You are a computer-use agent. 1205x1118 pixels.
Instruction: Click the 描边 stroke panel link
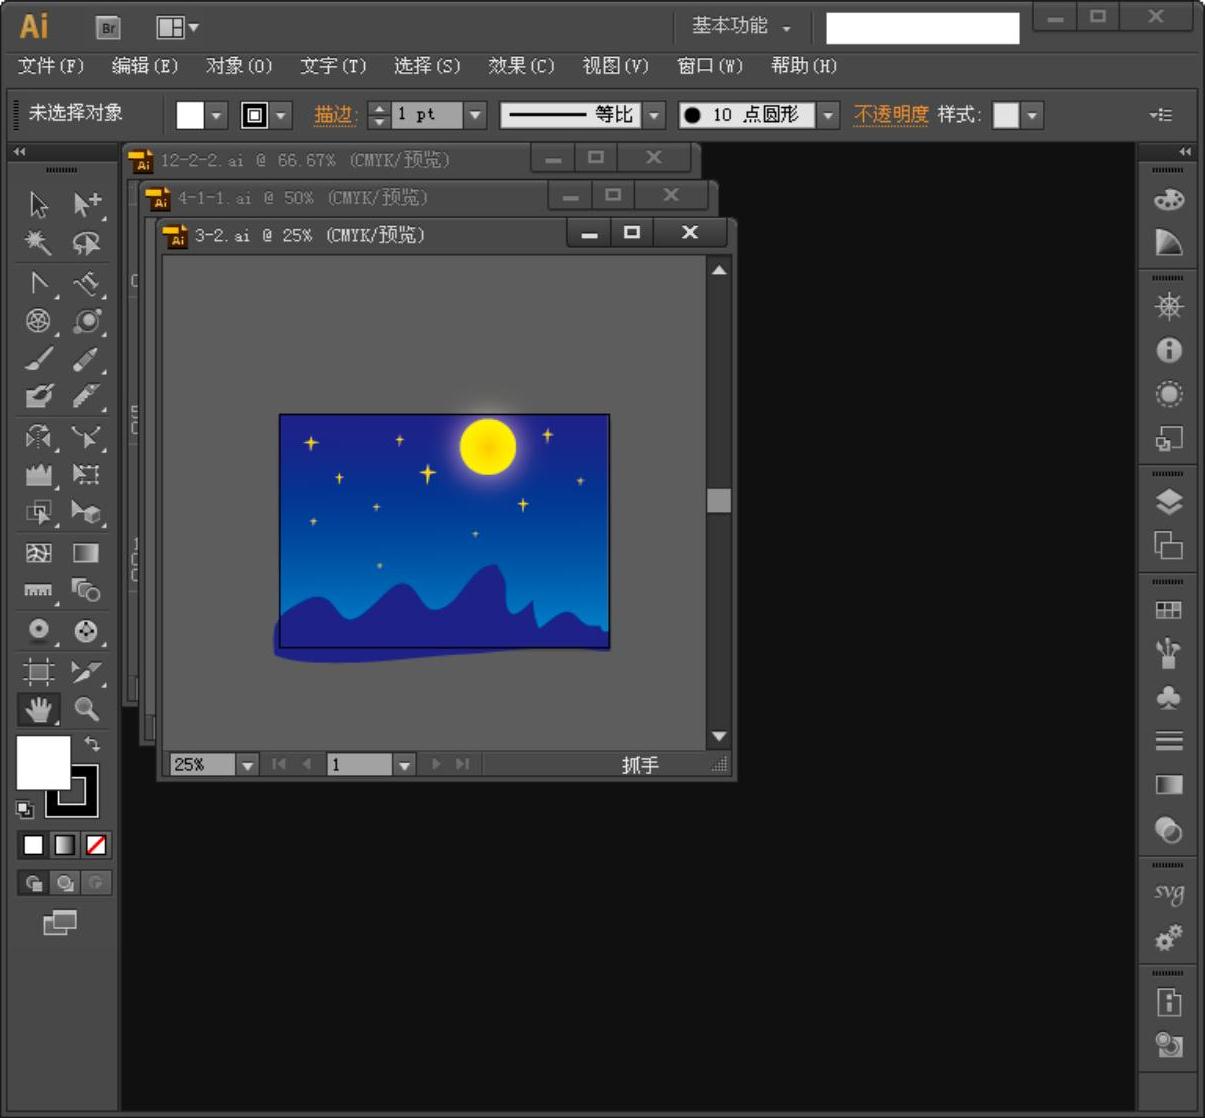tap(334, 115)
